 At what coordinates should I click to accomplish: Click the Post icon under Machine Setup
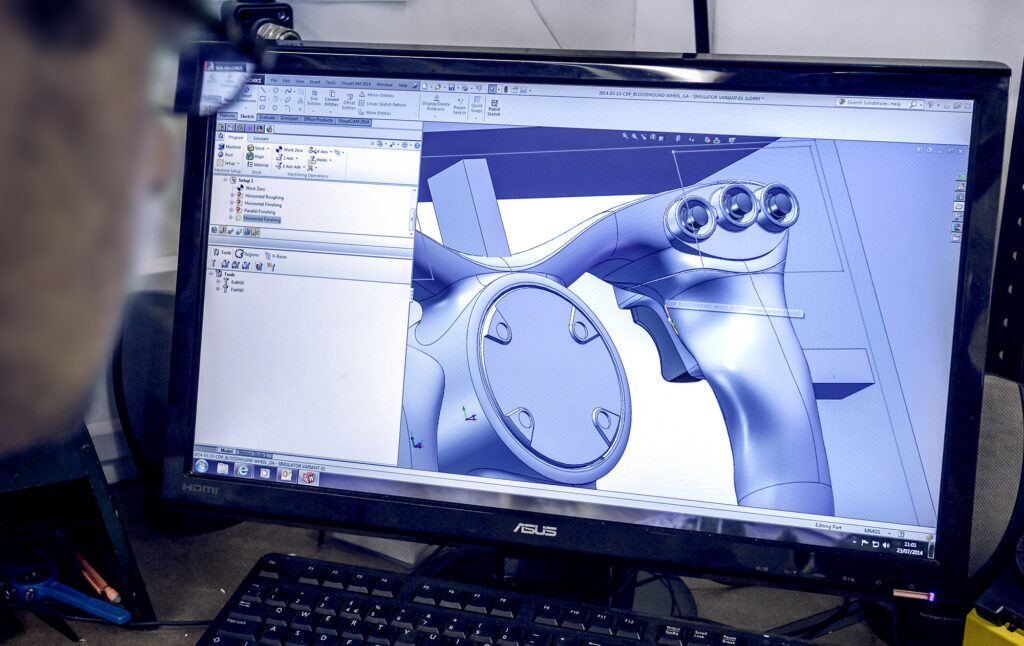click(221, 155)
